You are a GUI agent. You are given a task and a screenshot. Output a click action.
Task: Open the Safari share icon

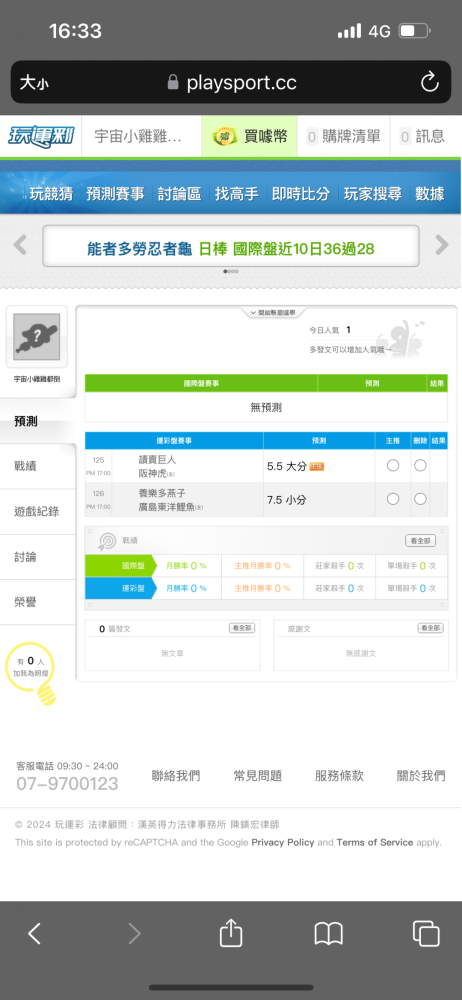231,934
